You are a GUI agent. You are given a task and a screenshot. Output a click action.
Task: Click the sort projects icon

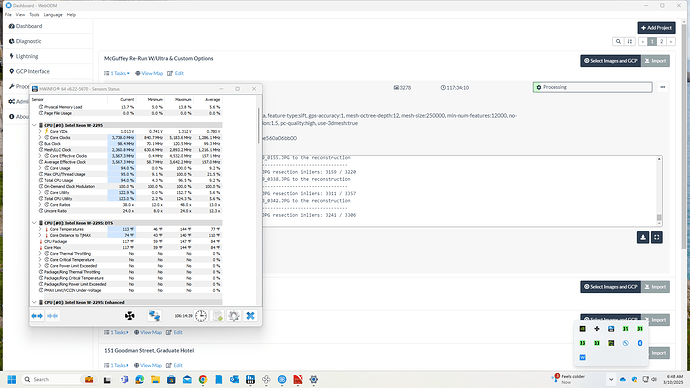pyautogui.click(x=630, y=41)
